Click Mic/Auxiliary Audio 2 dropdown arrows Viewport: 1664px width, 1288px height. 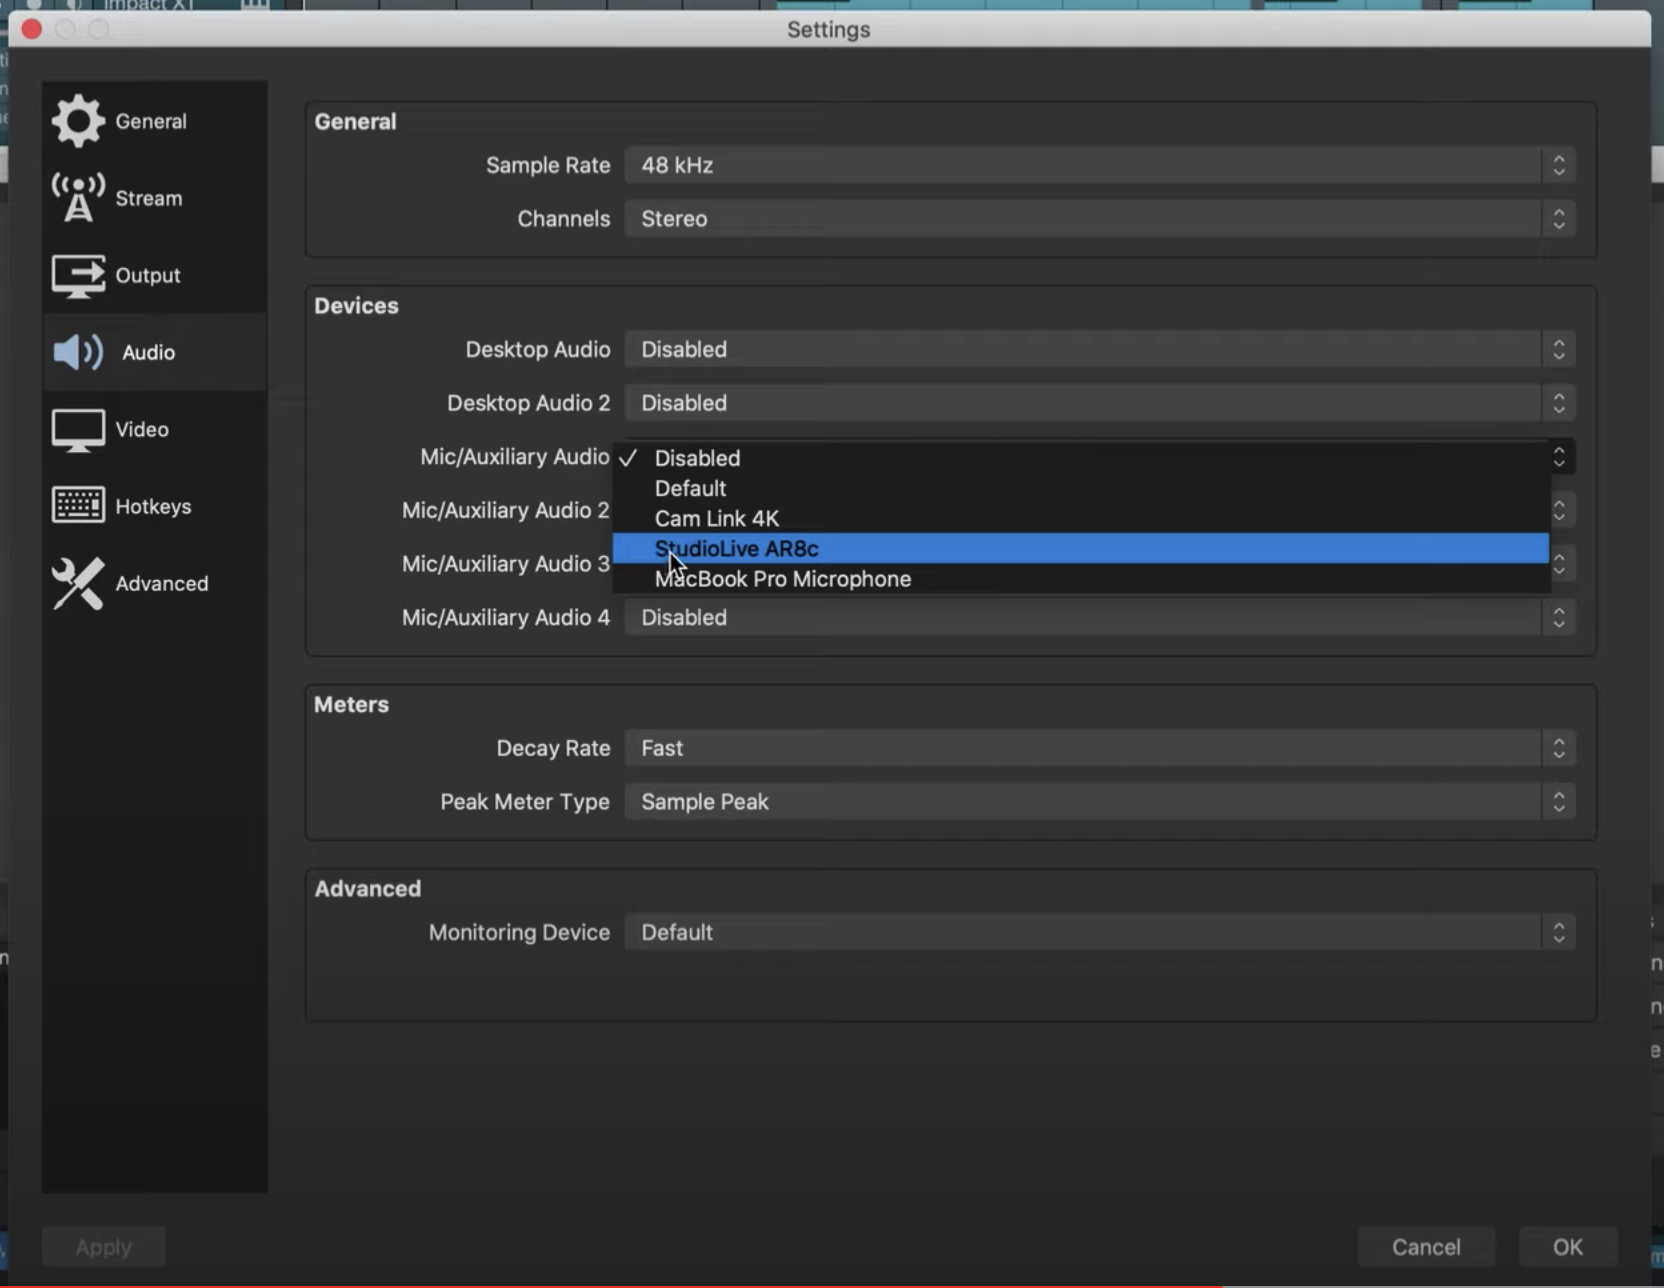point(1560,511)
